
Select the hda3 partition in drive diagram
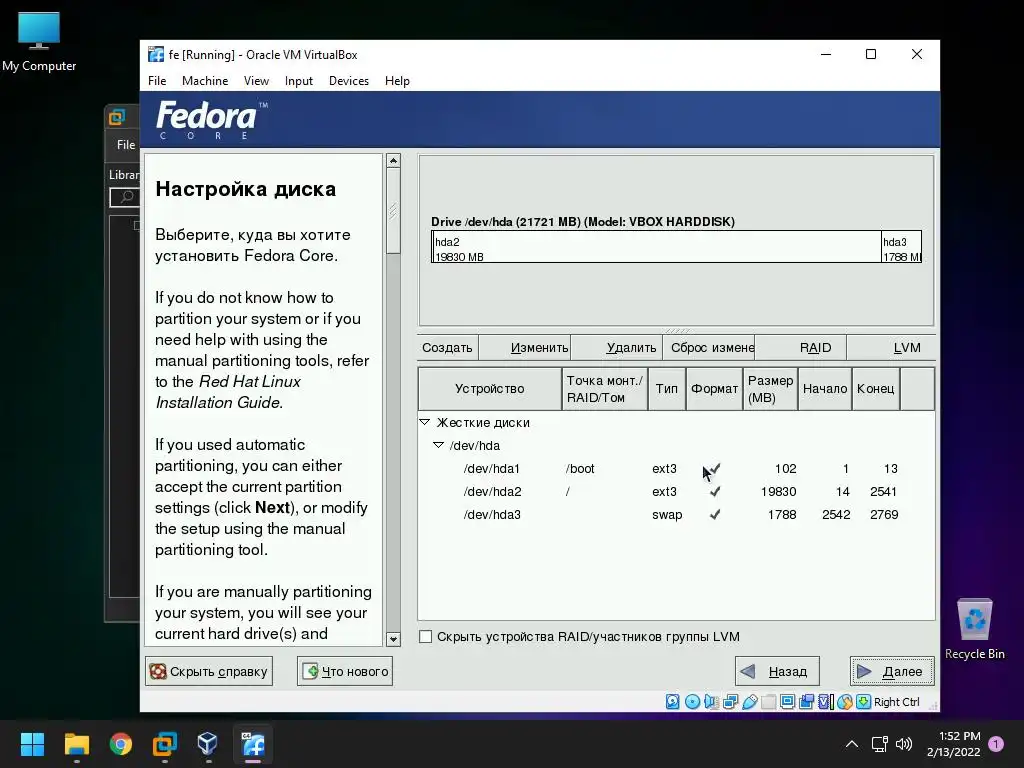(x=901, y=247)
